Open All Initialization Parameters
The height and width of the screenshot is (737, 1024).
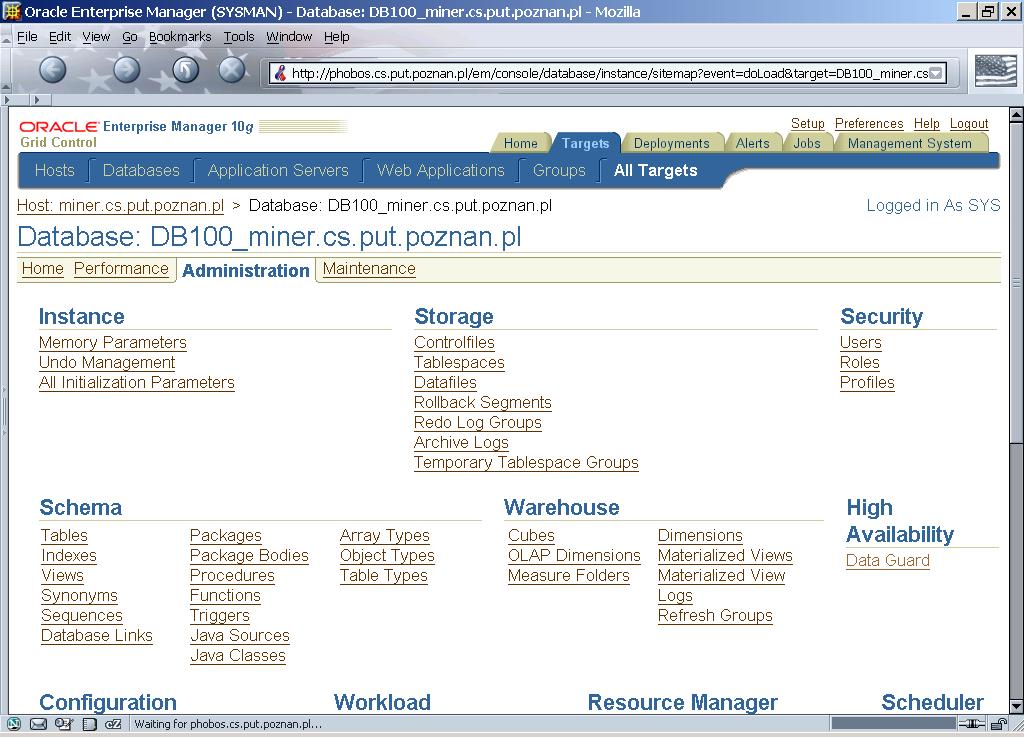[137, 383]
